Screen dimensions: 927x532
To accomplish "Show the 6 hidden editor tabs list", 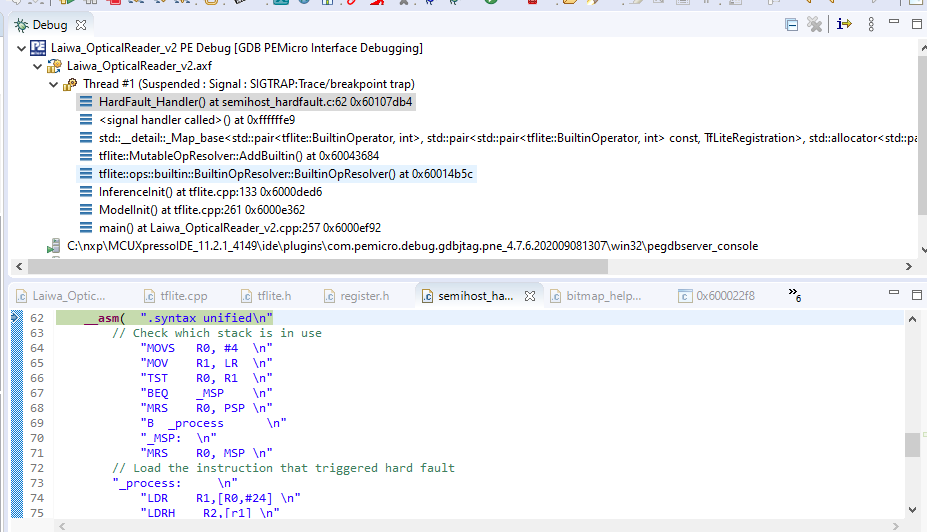I will click(794, 294).
